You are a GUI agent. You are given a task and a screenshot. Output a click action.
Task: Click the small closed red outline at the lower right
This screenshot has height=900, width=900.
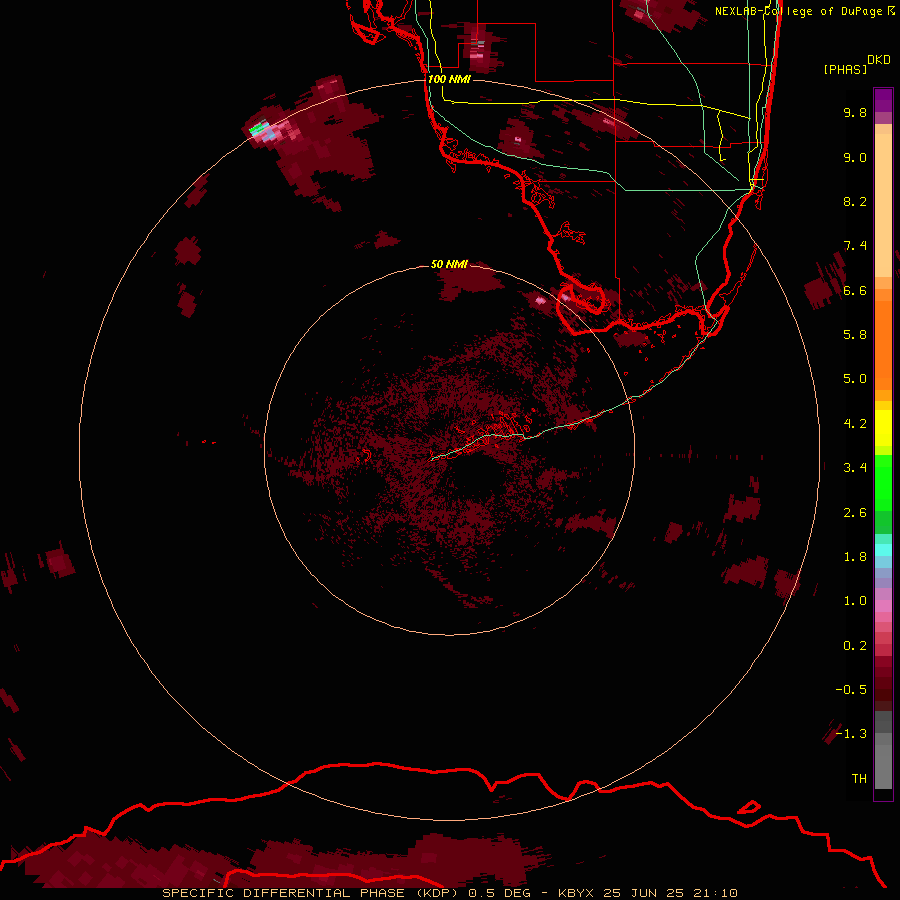pos(749,807)
